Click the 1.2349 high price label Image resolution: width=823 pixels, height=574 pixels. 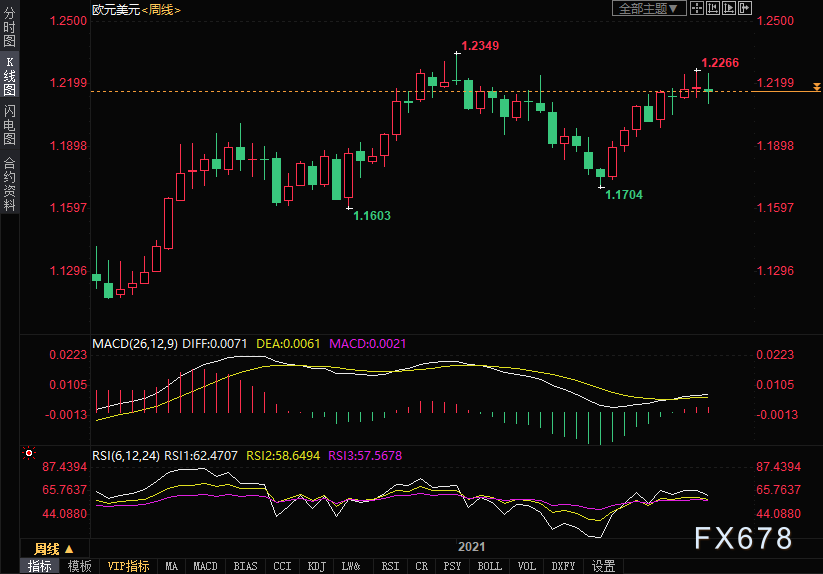(480, 46)
